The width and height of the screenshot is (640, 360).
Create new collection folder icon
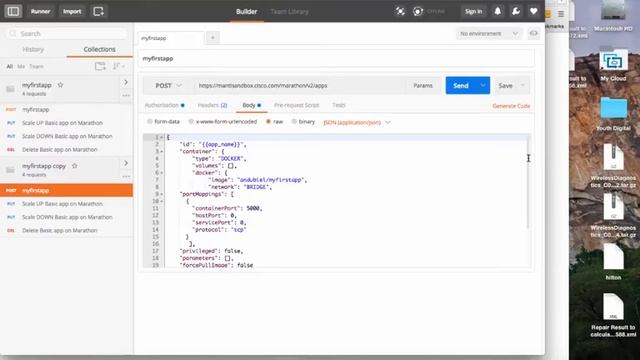pyautogui.click(x=100, y=66)
